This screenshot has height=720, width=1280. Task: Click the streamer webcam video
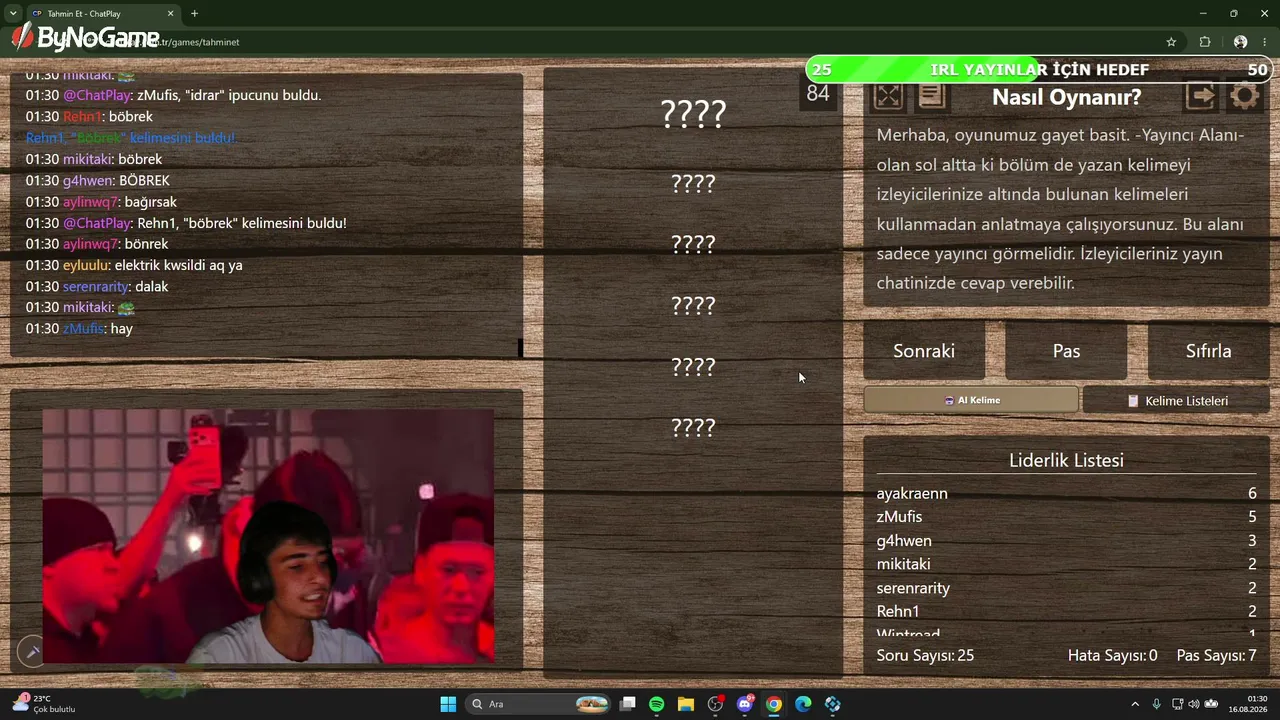pyautogui.click(x=268, y=535)
